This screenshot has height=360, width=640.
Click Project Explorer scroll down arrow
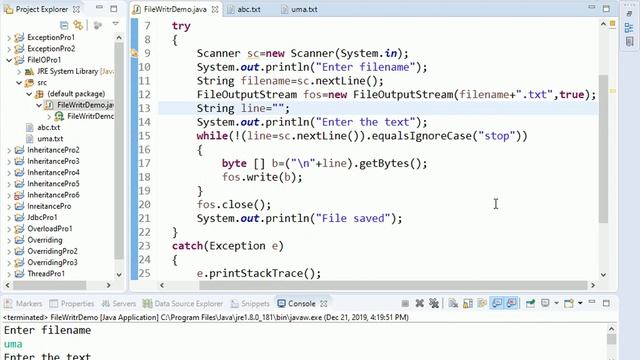[x=119, y=275]
